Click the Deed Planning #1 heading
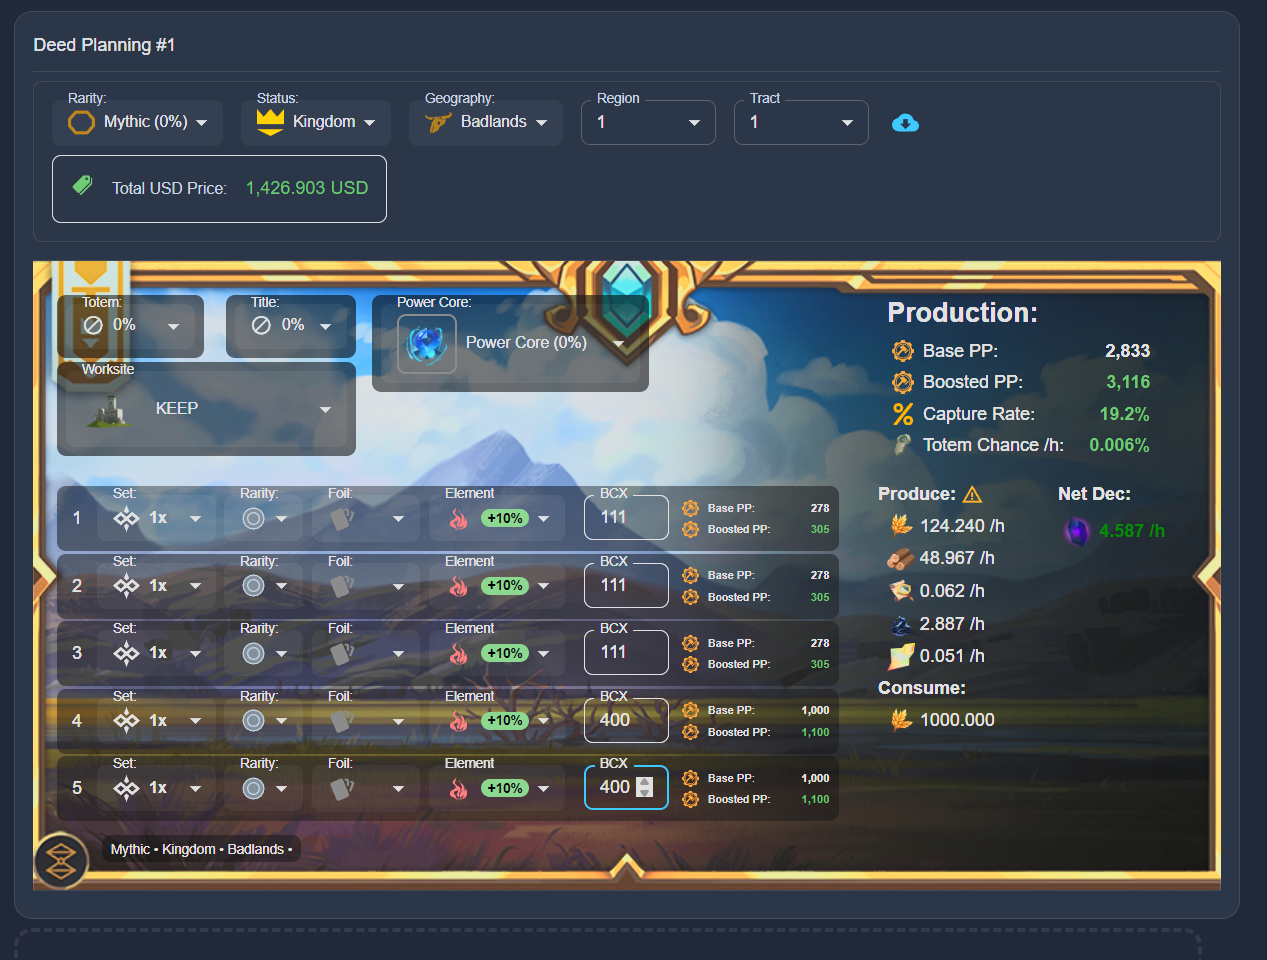 coord(104,45)
